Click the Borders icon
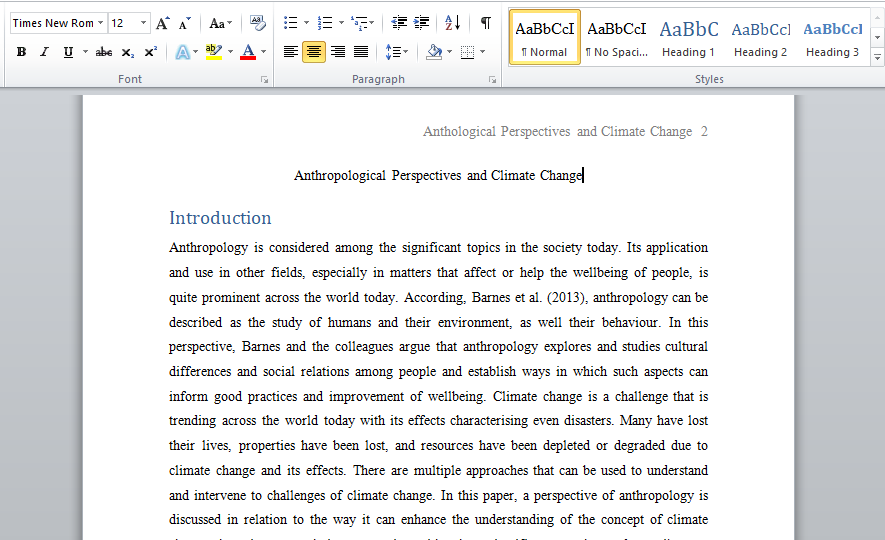This screenshot has width=885, height=540. click(x=467, y=52)
